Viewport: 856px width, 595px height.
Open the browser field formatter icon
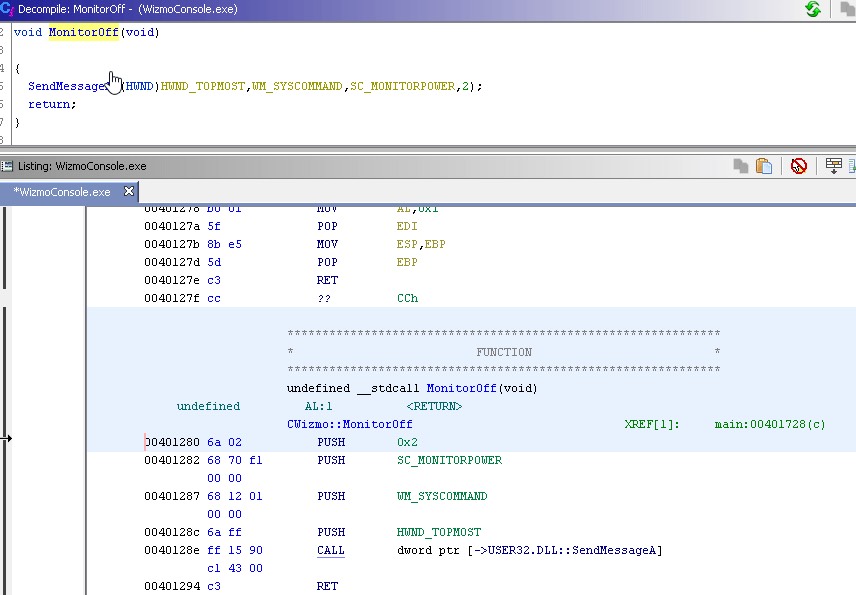833,165
